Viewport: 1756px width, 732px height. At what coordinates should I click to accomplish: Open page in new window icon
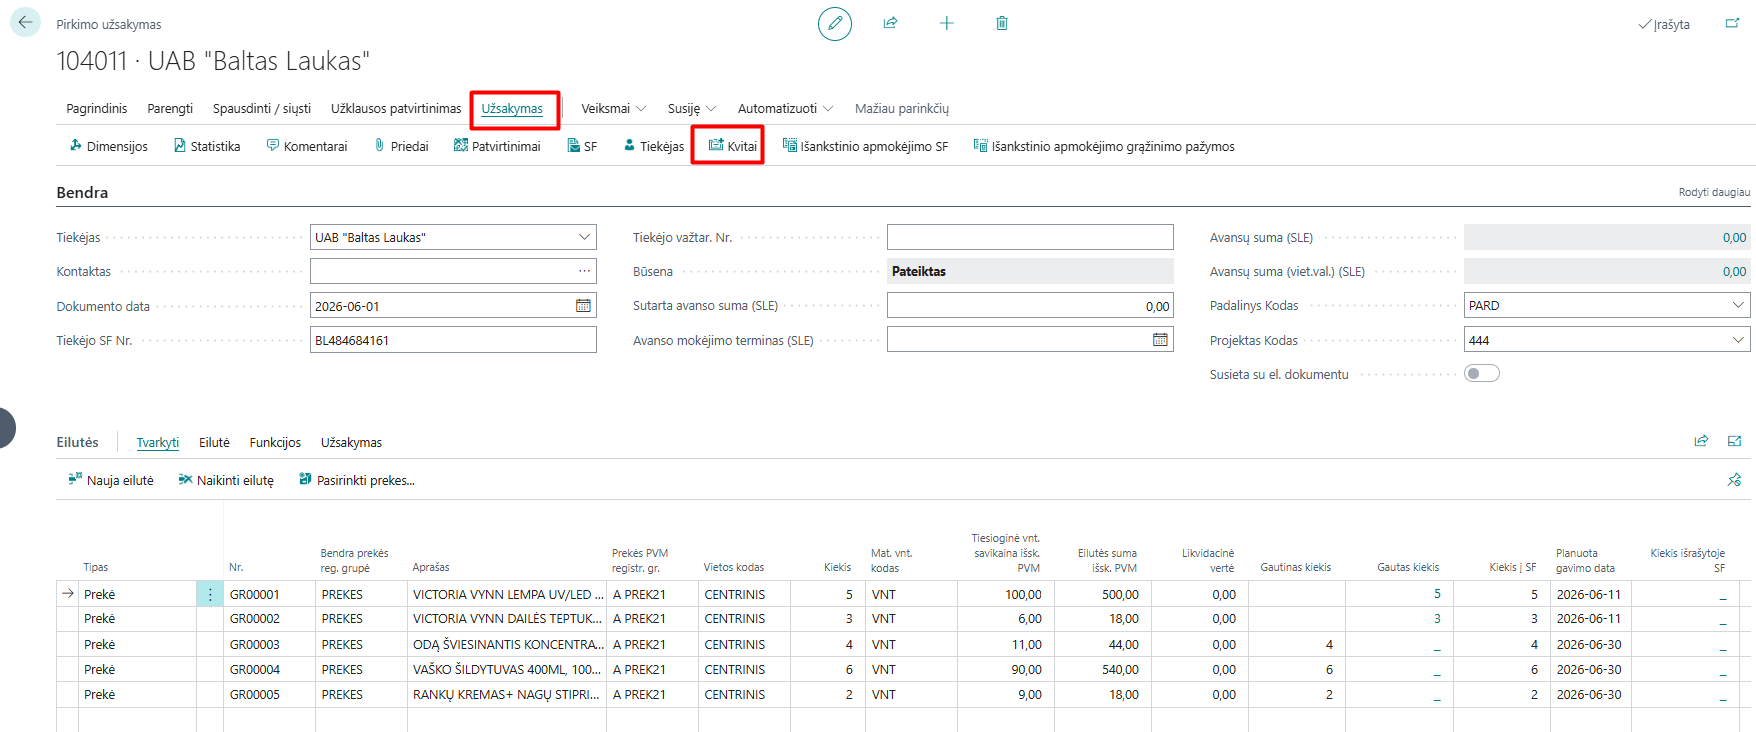1732,23
